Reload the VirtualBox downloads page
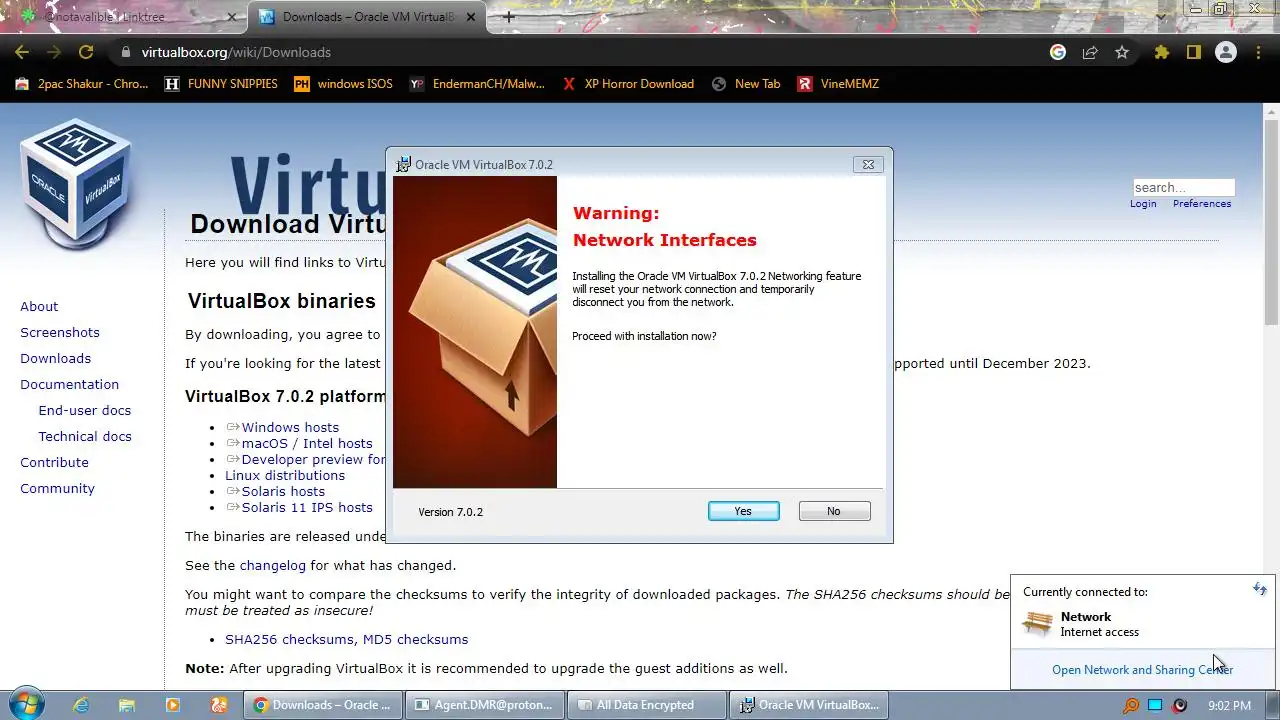 click(x=86, y=52)
